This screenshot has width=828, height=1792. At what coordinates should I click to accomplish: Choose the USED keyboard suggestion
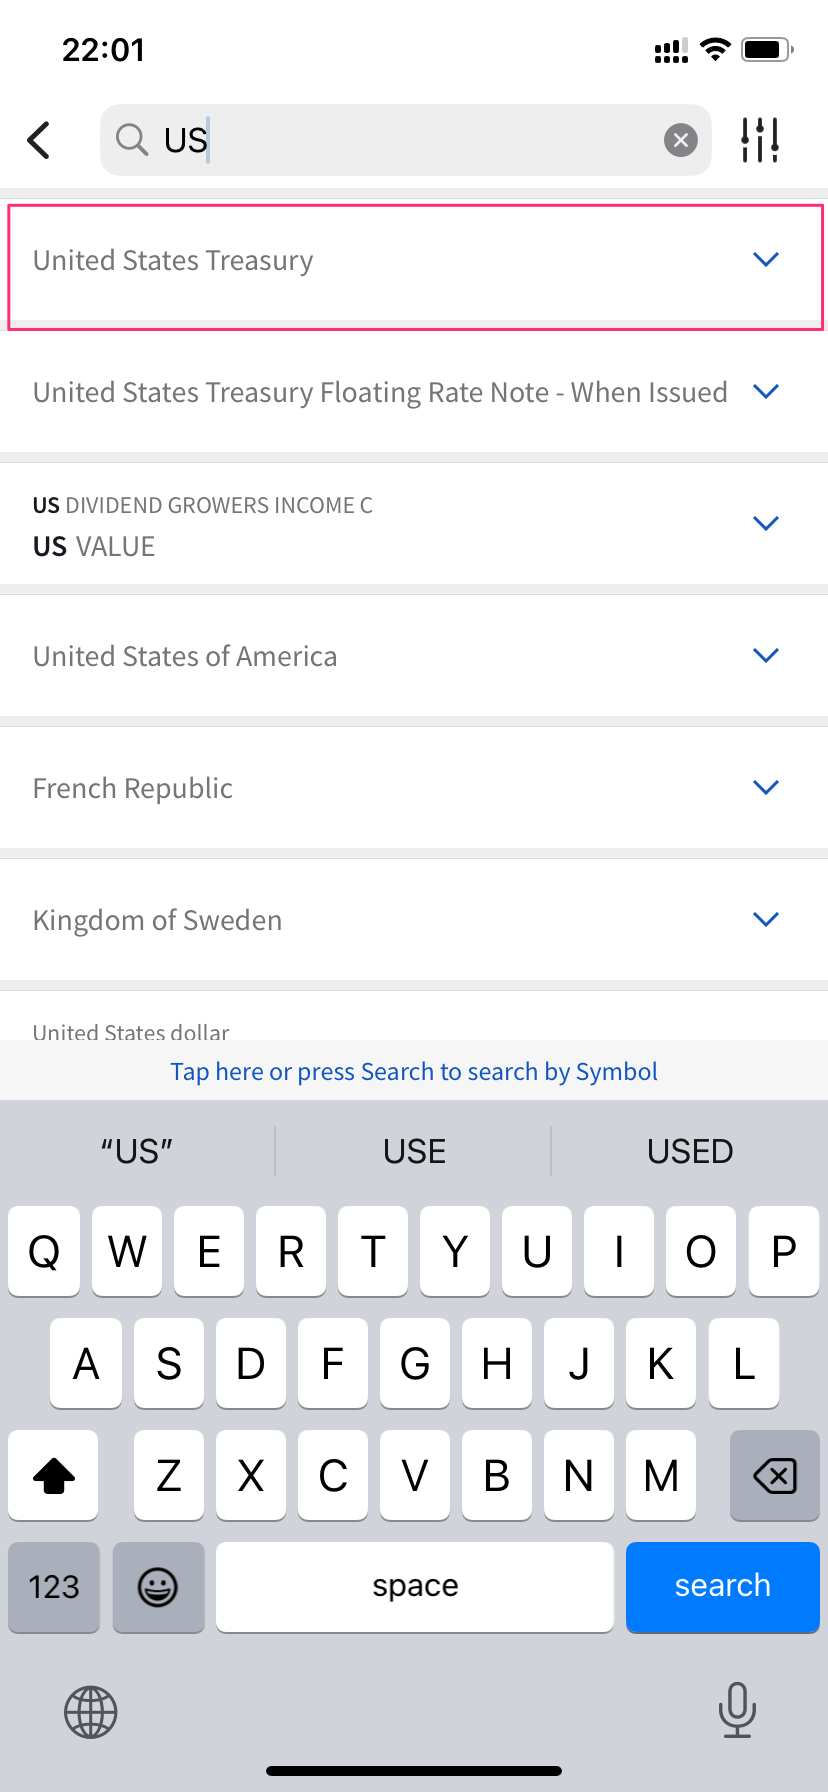690,1151
